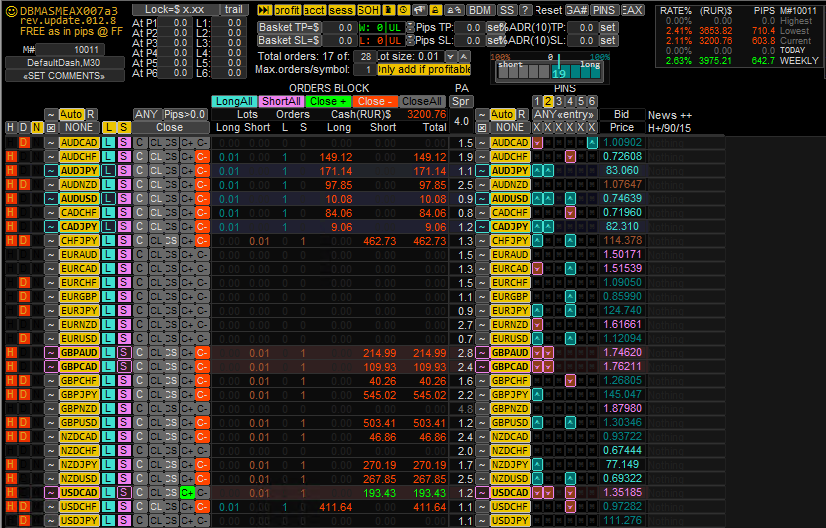Click the Pips SL value field
Image resolution: width=826 pixels, height=528 pixels.
pyautogui.click(x=469, y=41)
